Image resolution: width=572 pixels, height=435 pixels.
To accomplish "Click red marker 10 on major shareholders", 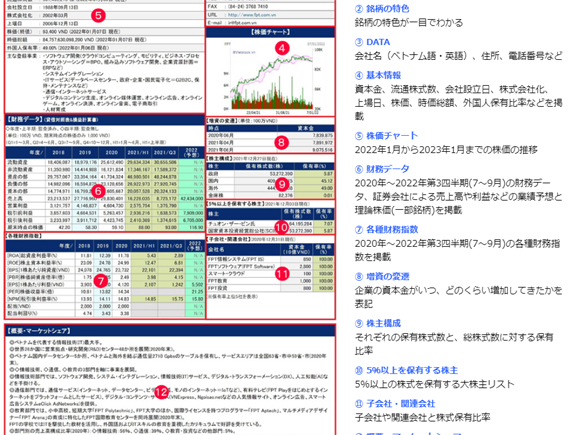I will click(x=282, y=228).
